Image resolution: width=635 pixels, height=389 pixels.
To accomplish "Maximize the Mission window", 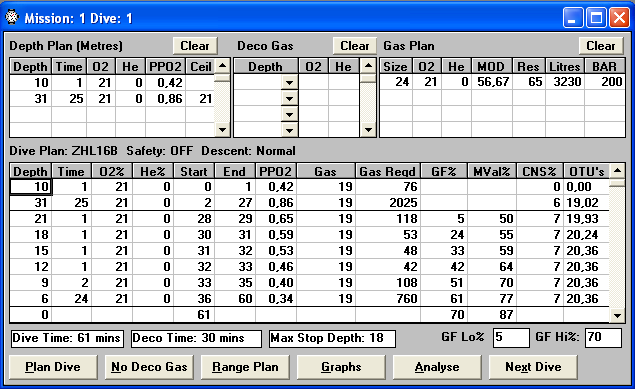I will point(596,18).
